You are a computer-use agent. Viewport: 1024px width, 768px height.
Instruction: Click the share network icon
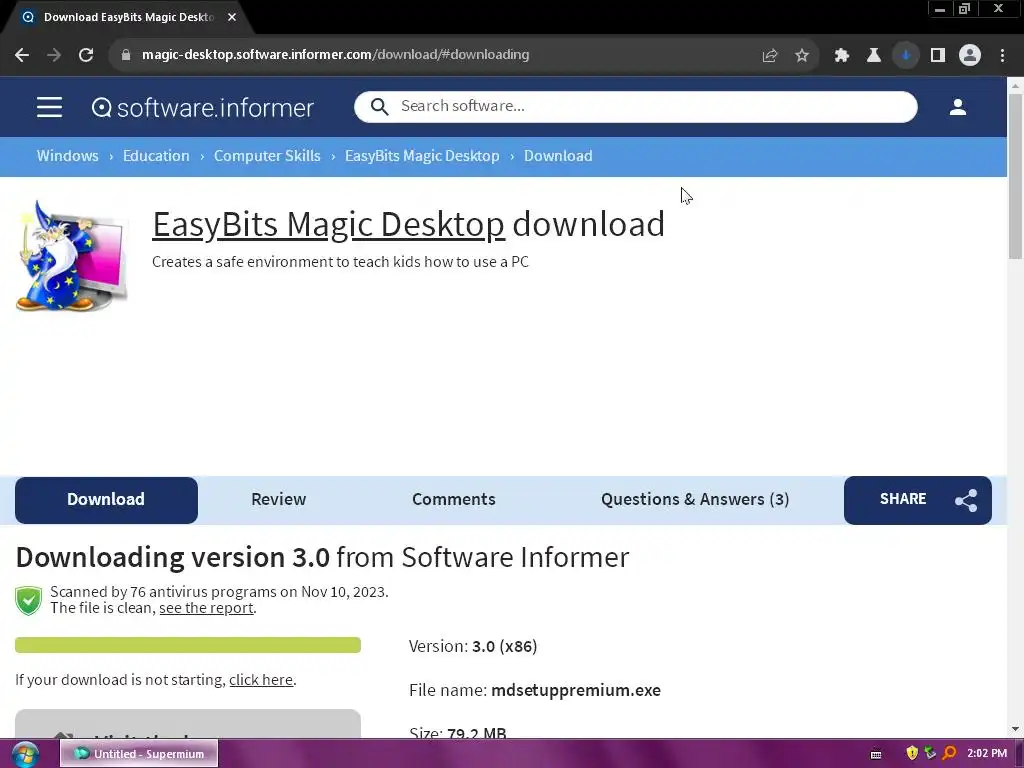(x=966, y=500)
